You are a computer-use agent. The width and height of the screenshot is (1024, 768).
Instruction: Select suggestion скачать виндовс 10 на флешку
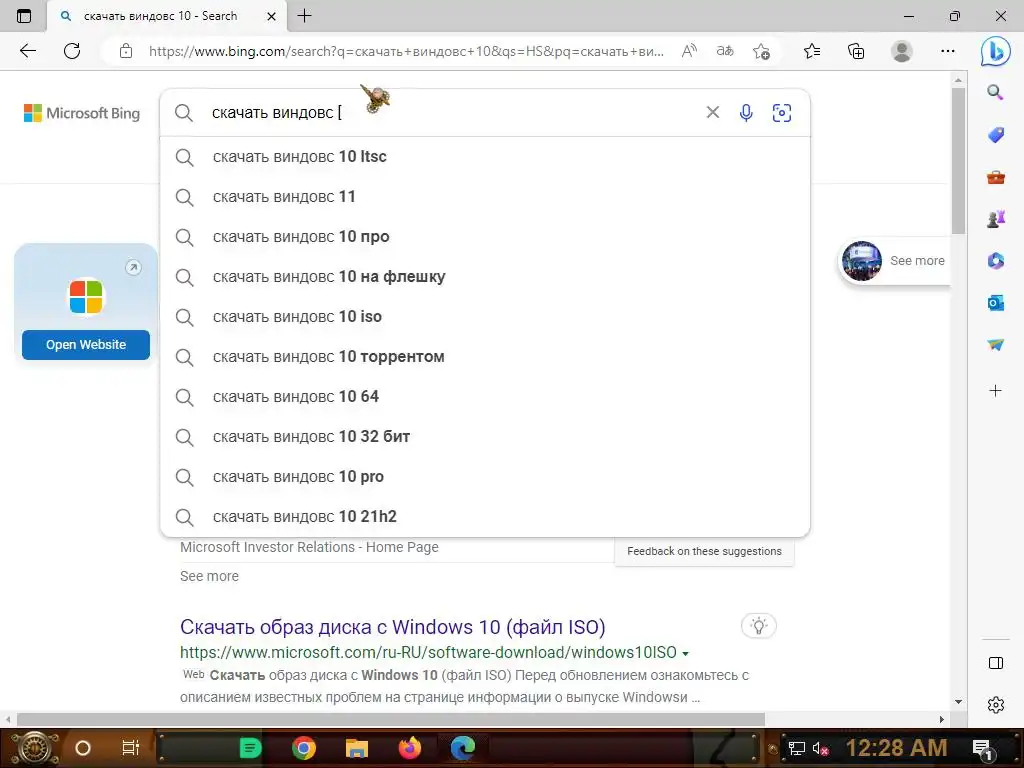[485, 277]
